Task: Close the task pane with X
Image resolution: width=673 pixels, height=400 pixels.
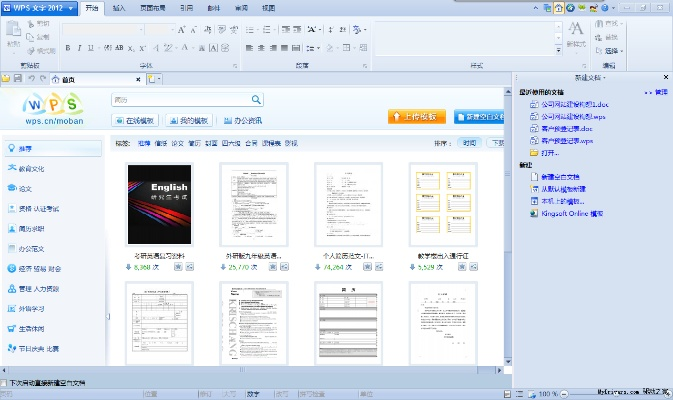Action: [666, 77]
